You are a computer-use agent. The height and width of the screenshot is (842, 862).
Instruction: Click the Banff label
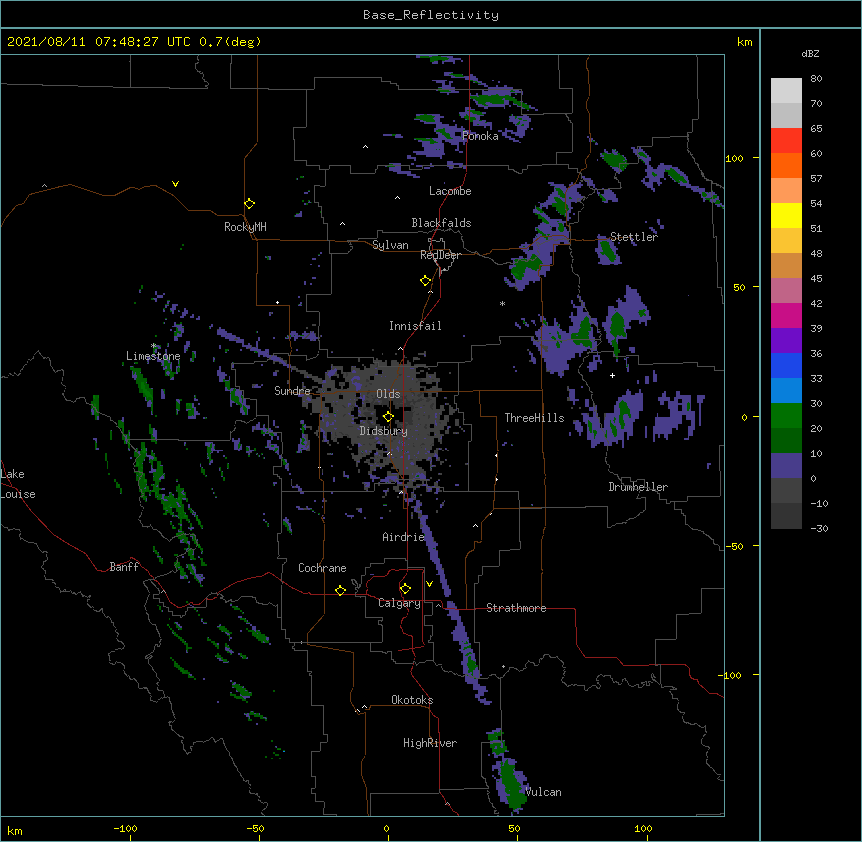[x=124, y=567]
